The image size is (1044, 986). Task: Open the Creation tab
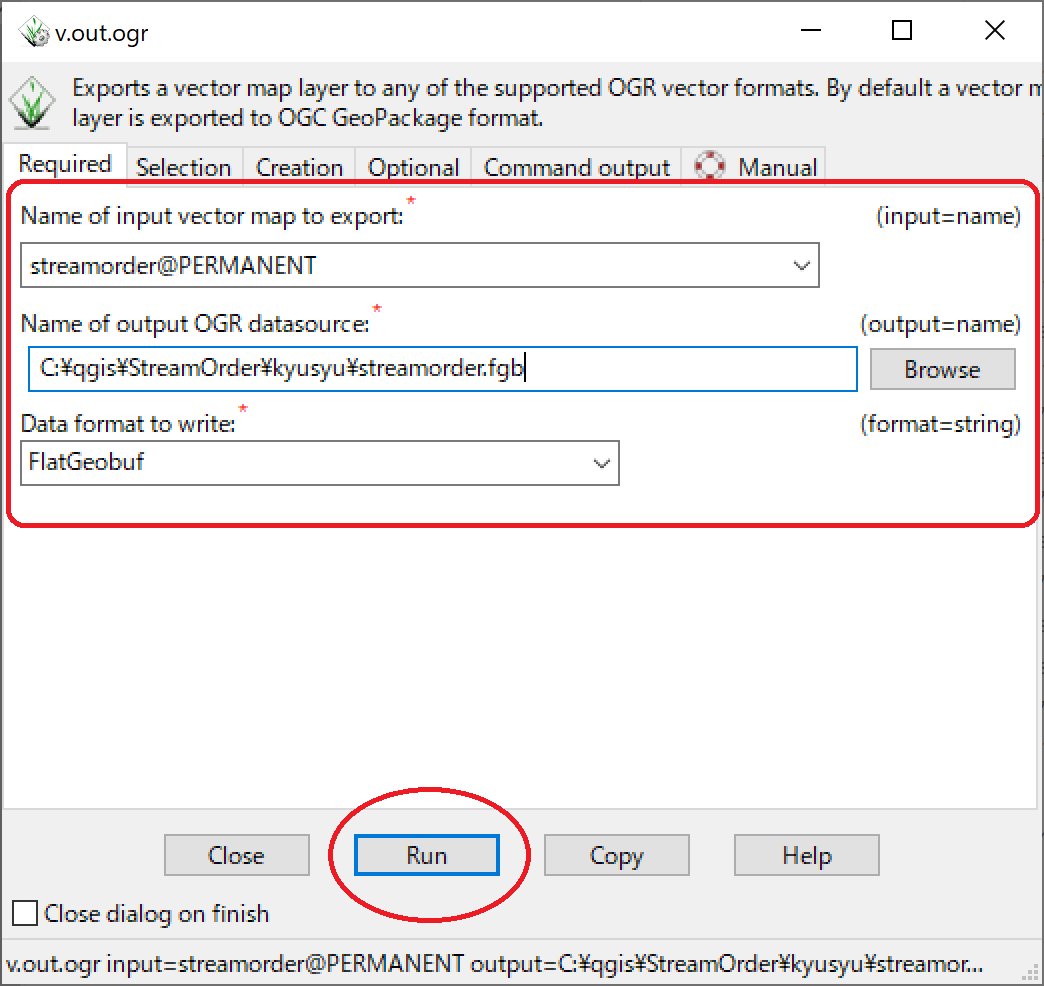point(299,167)
